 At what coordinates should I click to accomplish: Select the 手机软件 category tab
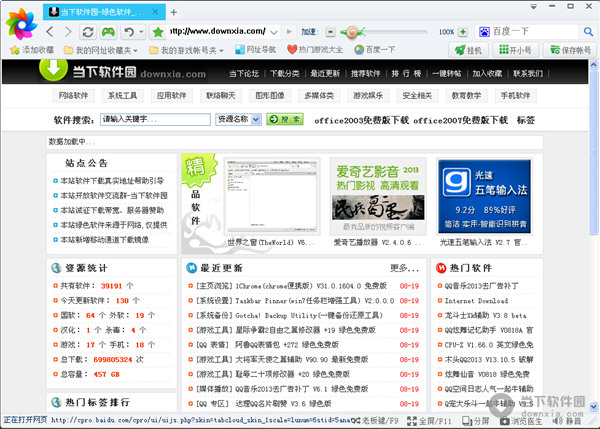[x=515, y=96]
